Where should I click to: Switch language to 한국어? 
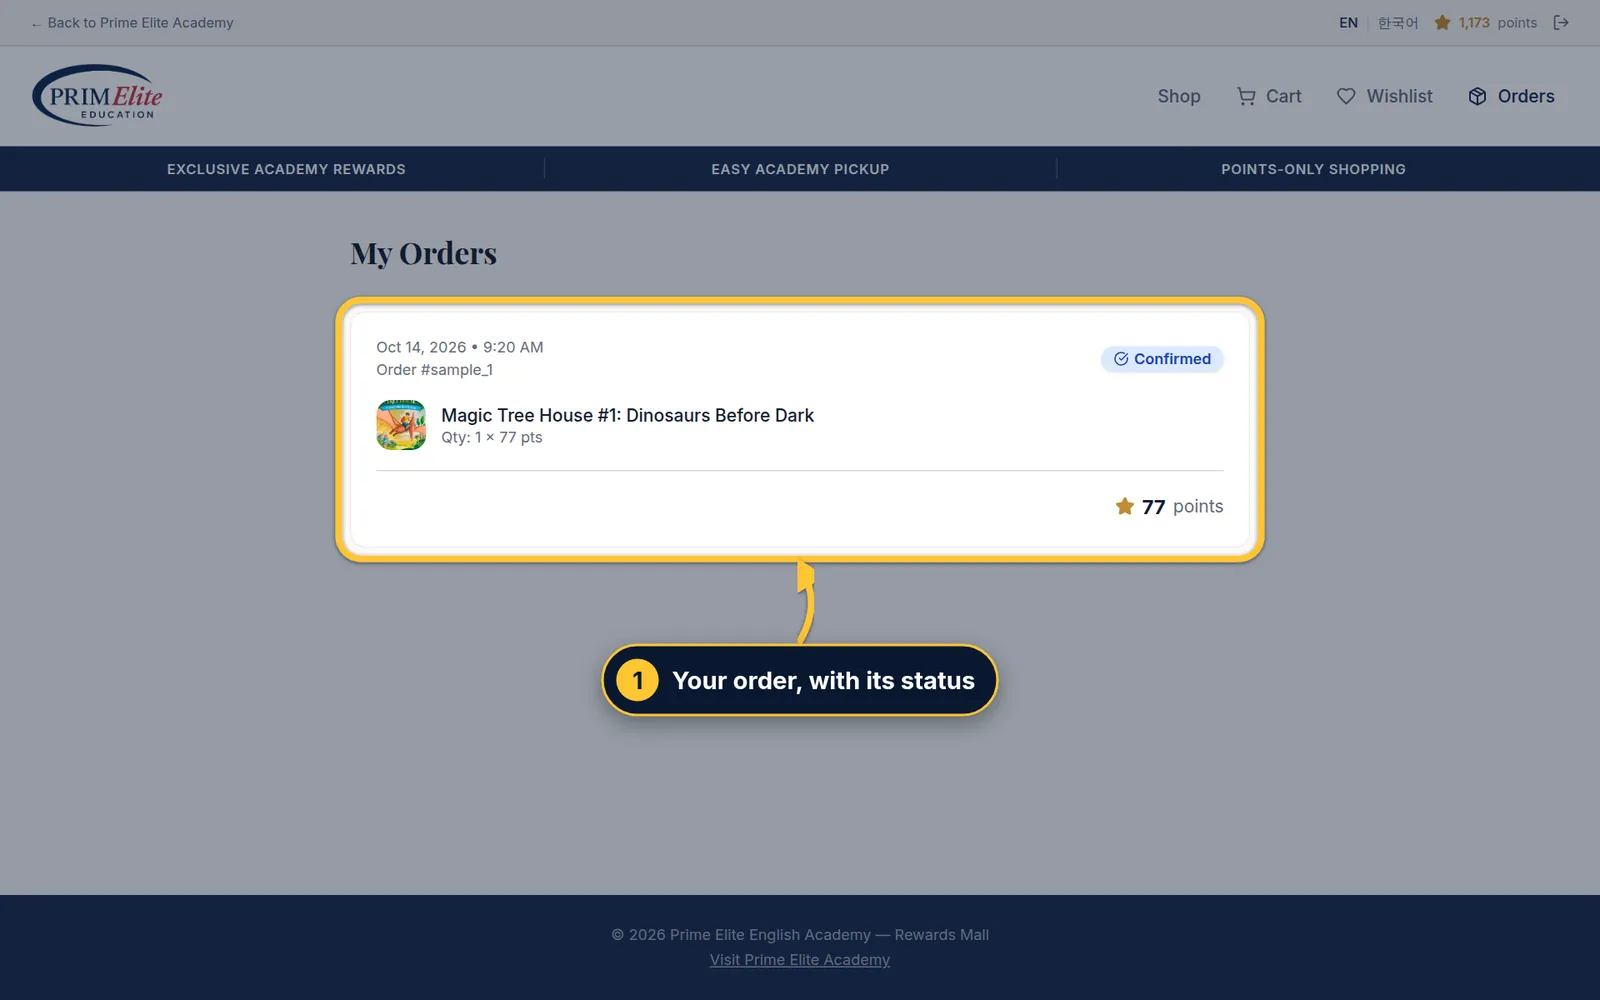[x=1398, y=23]
